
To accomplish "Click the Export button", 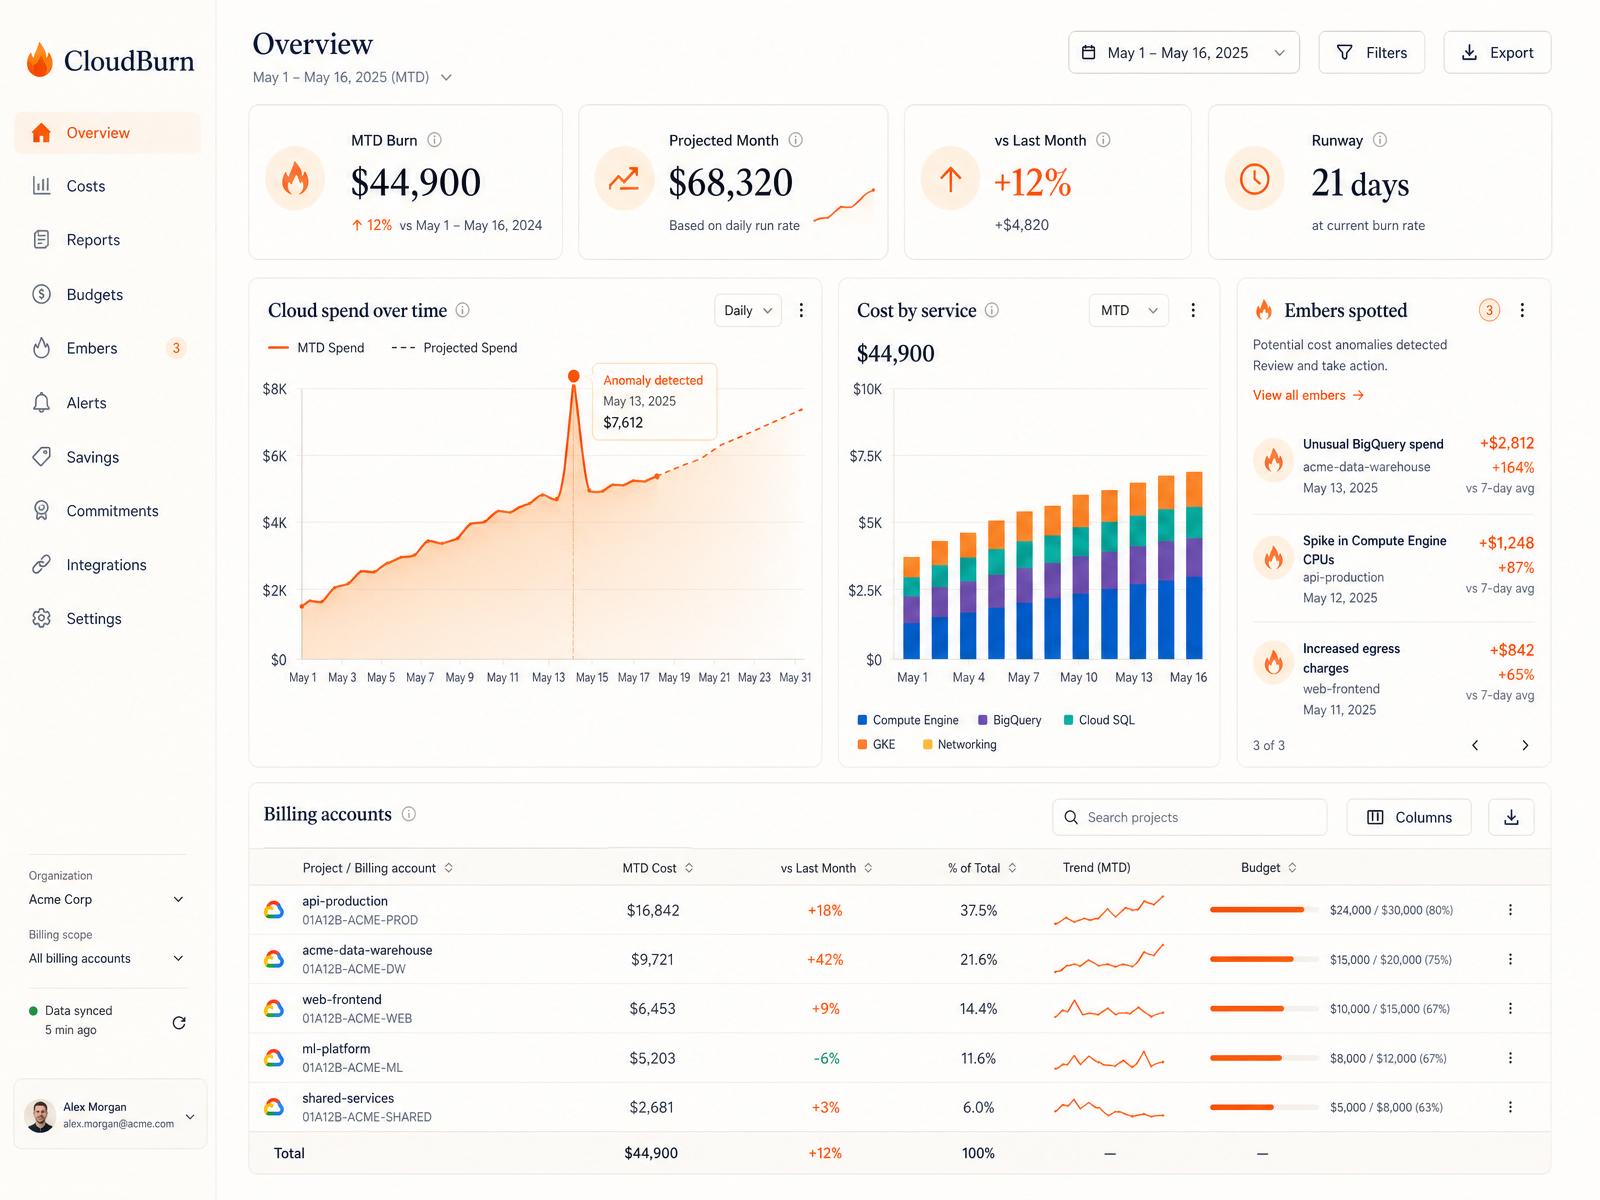I will pos(1497,52).
